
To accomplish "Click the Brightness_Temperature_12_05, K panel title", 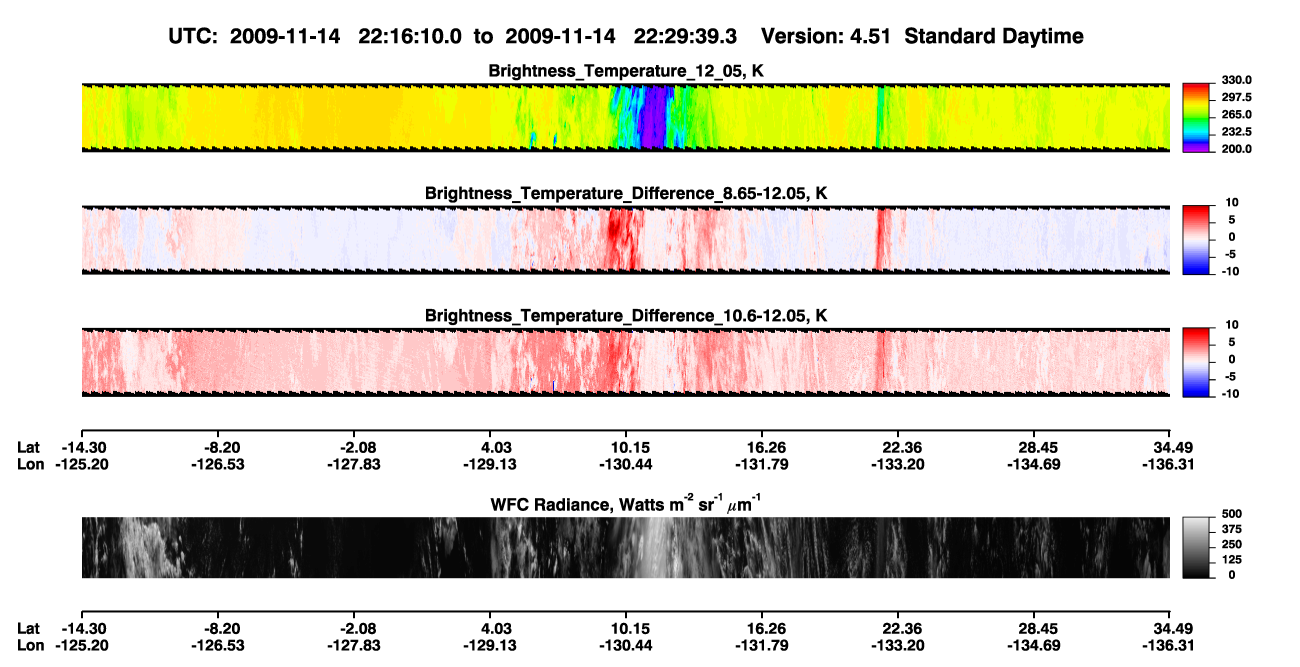I will coord(626,71).
